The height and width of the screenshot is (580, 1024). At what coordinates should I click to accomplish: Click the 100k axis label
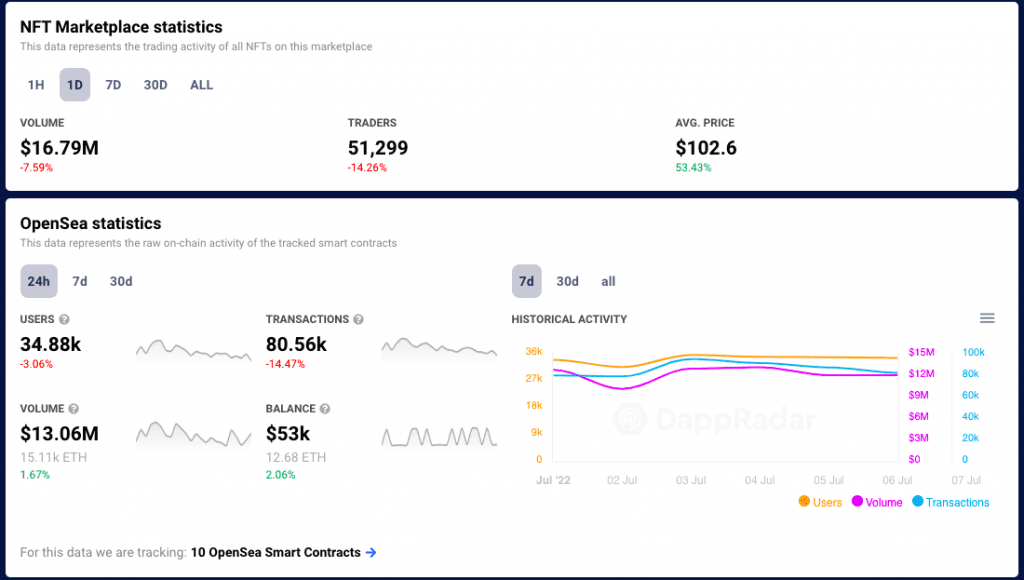click(x=973, y=352)
